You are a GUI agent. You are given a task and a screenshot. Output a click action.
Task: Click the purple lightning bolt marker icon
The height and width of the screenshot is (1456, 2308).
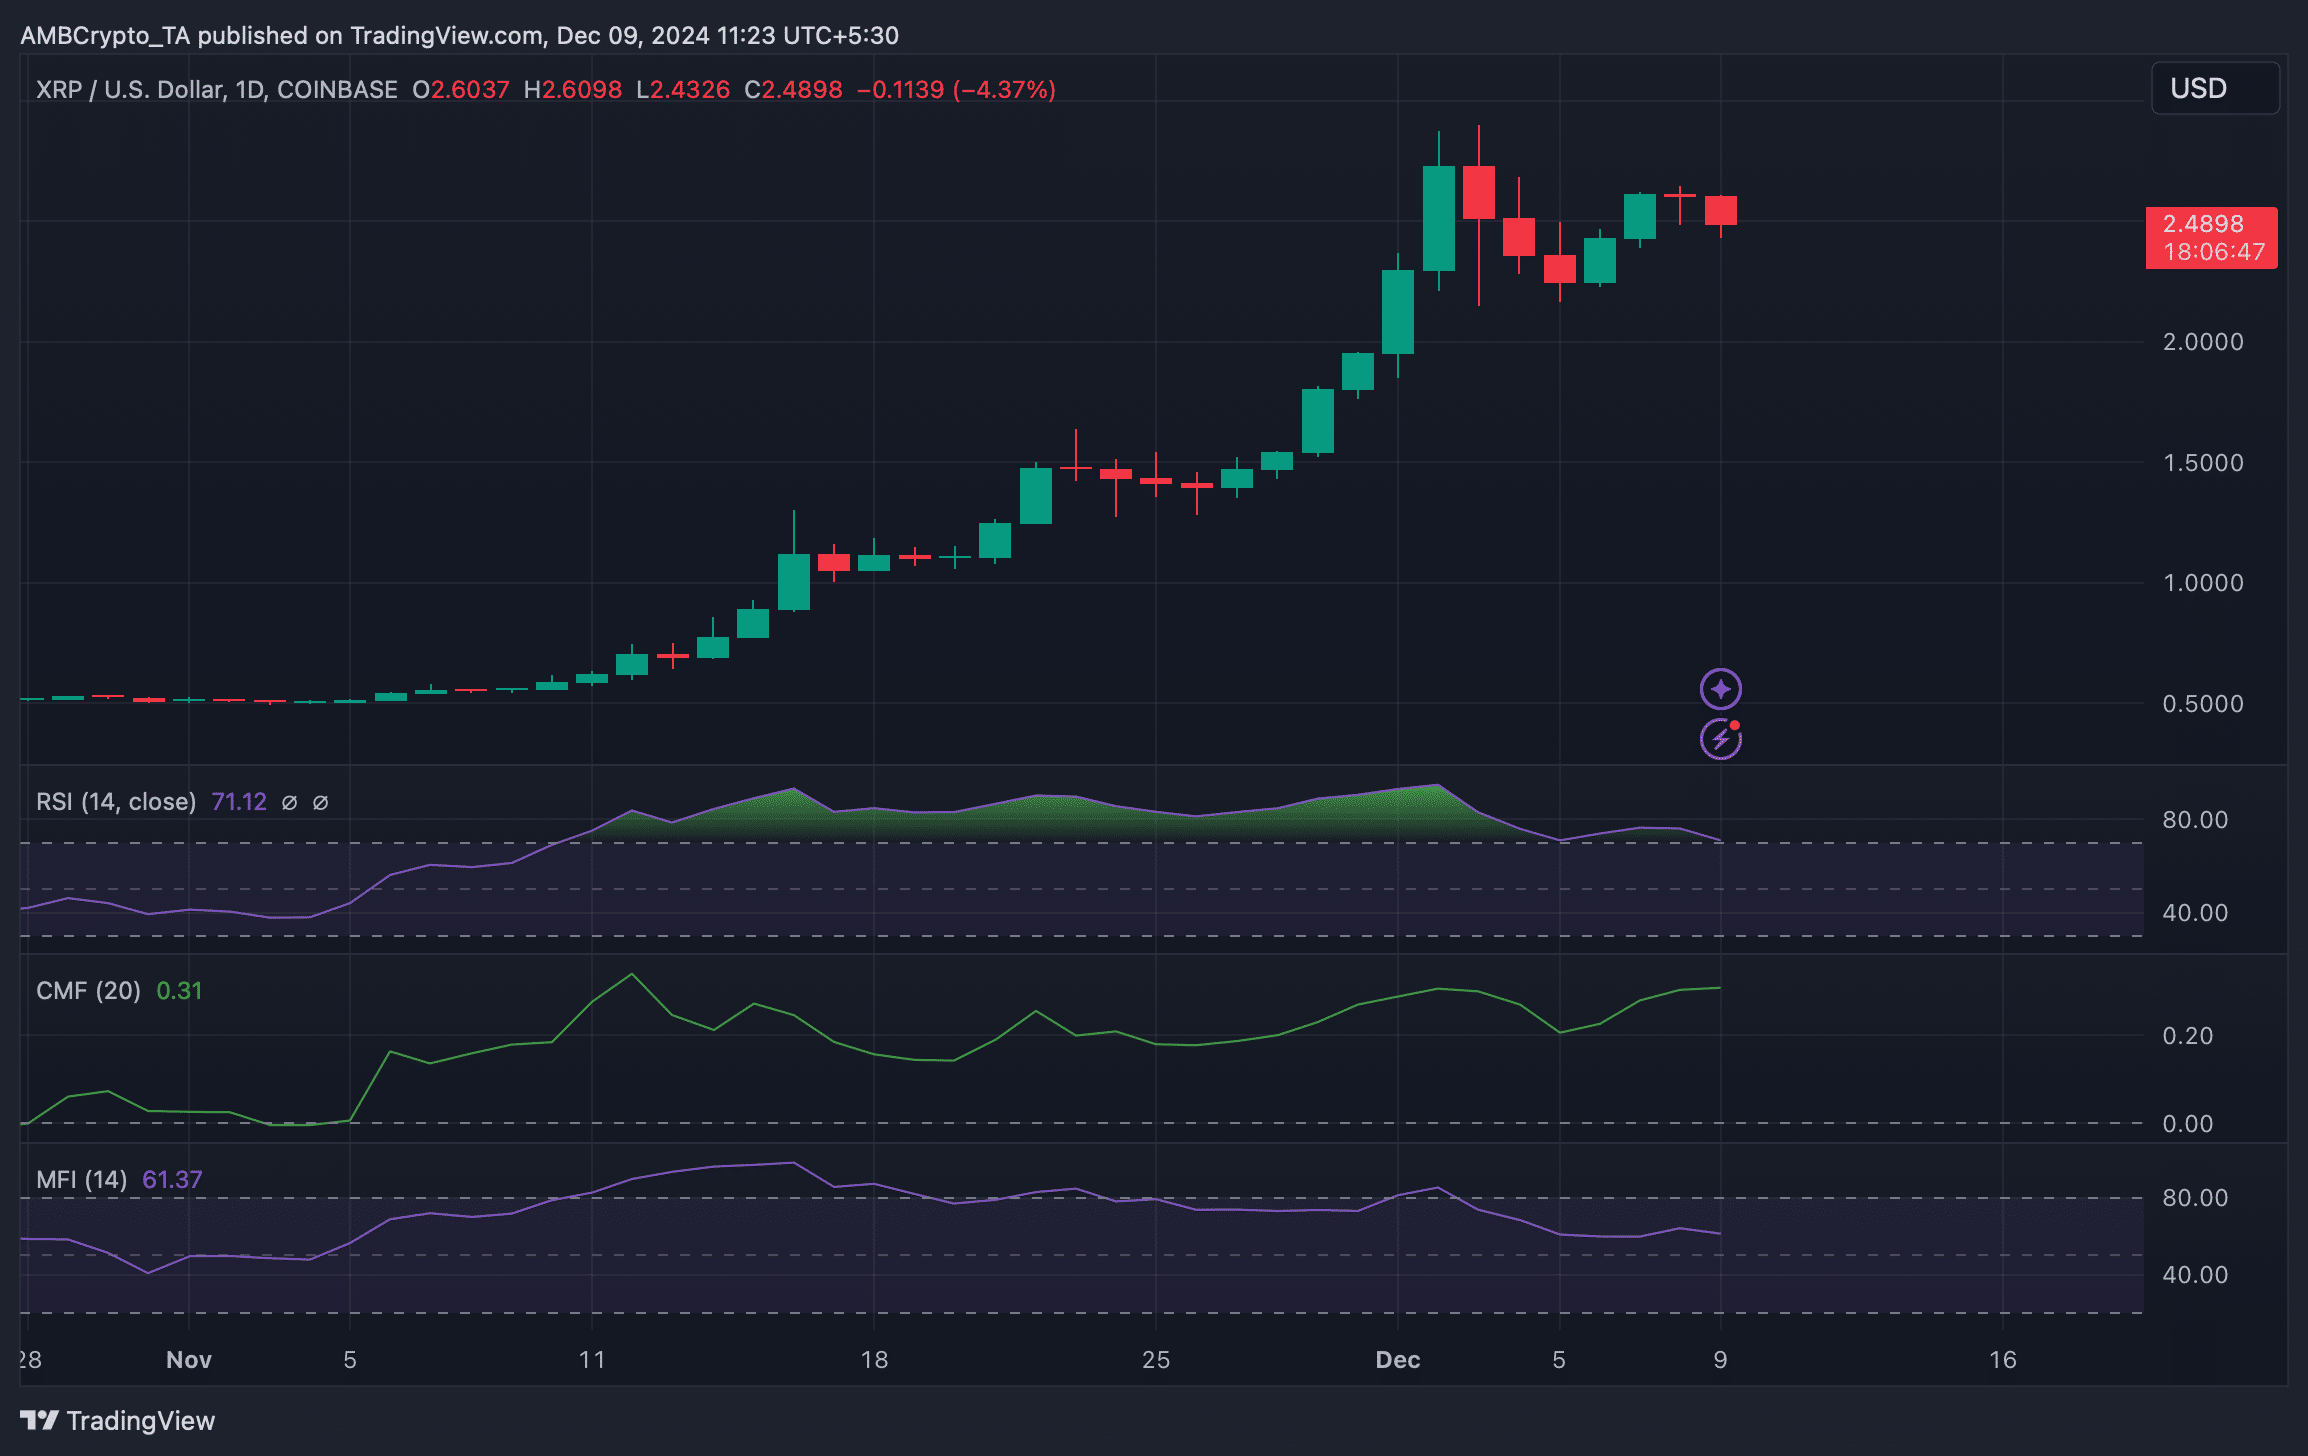click(x=1720, y=740)
